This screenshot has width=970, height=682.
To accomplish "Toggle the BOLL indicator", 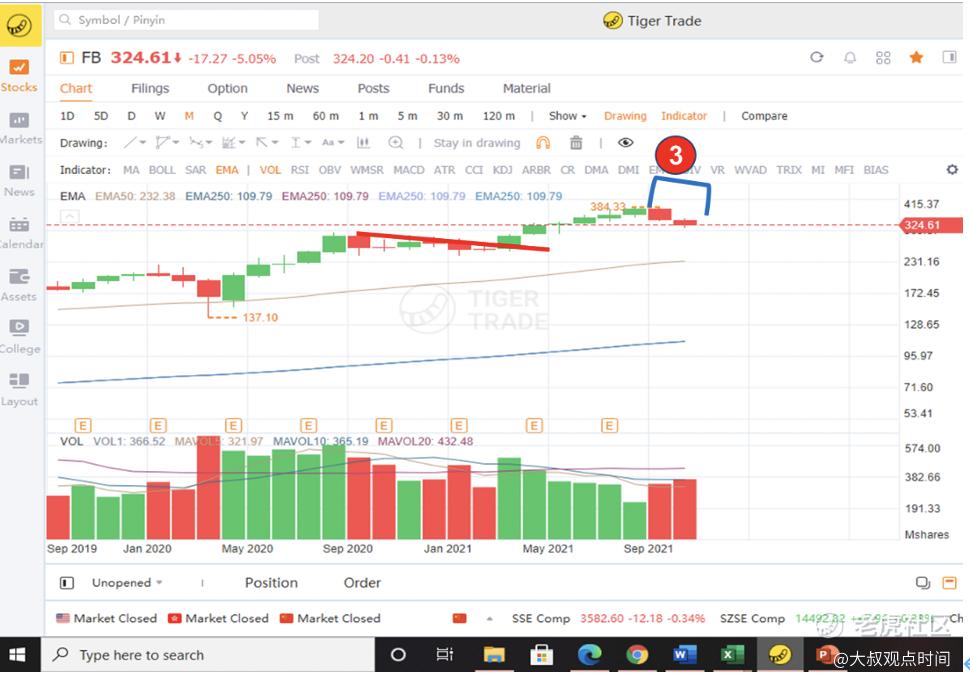I will [x=162, y=170].
